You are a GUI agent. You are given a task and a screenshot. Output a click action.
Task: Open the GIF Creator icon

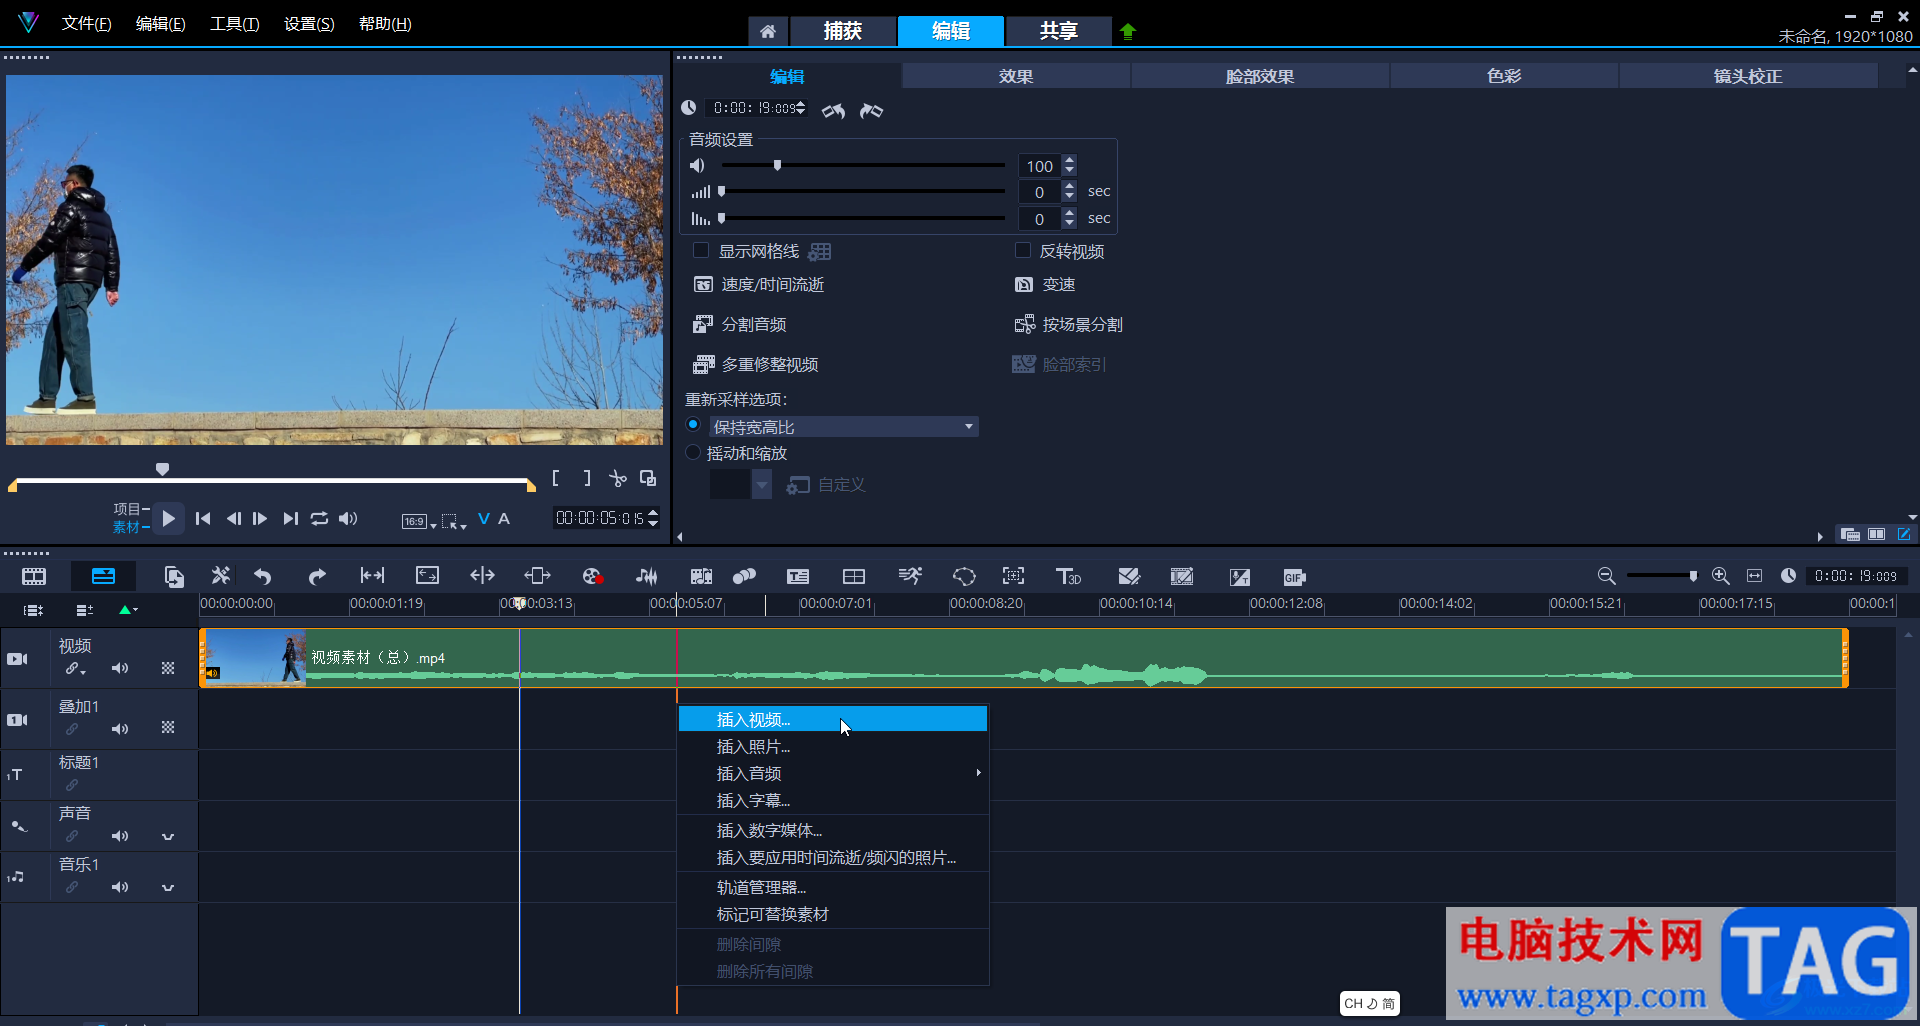pos(1294,577)
